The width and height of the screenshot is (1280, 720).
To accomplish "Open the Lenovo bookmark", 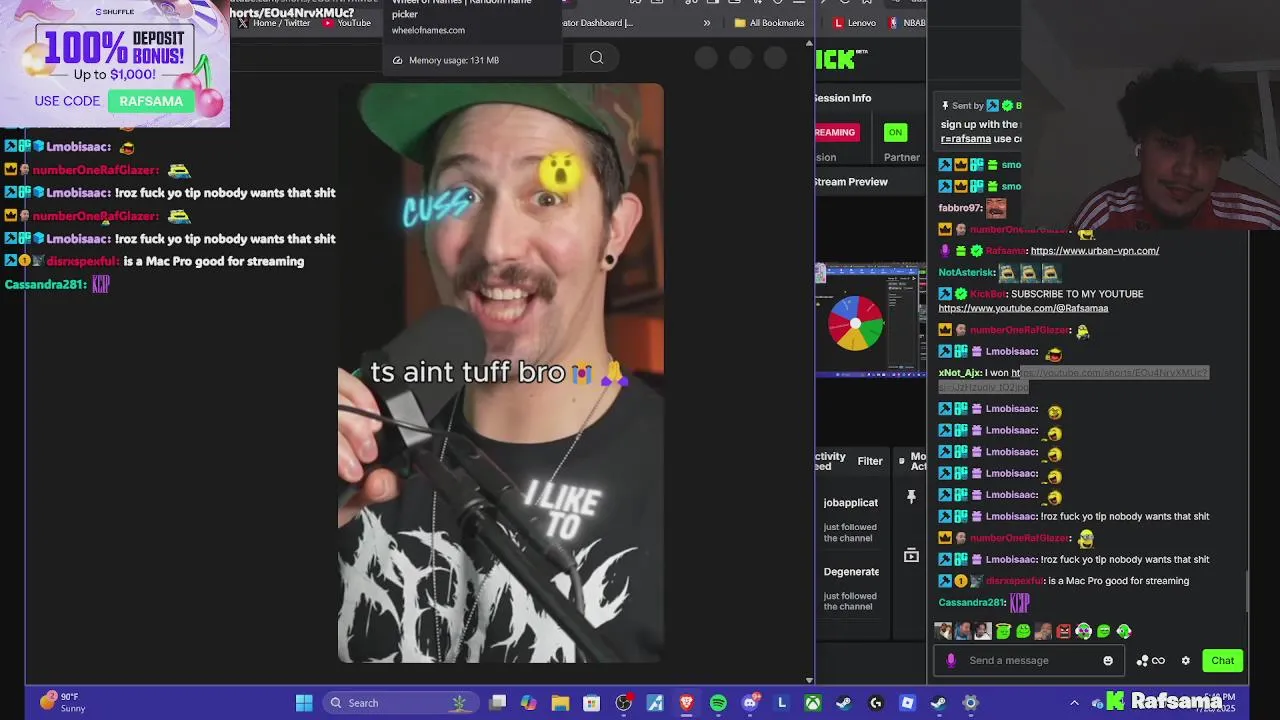I will click(x=855, y=23).
